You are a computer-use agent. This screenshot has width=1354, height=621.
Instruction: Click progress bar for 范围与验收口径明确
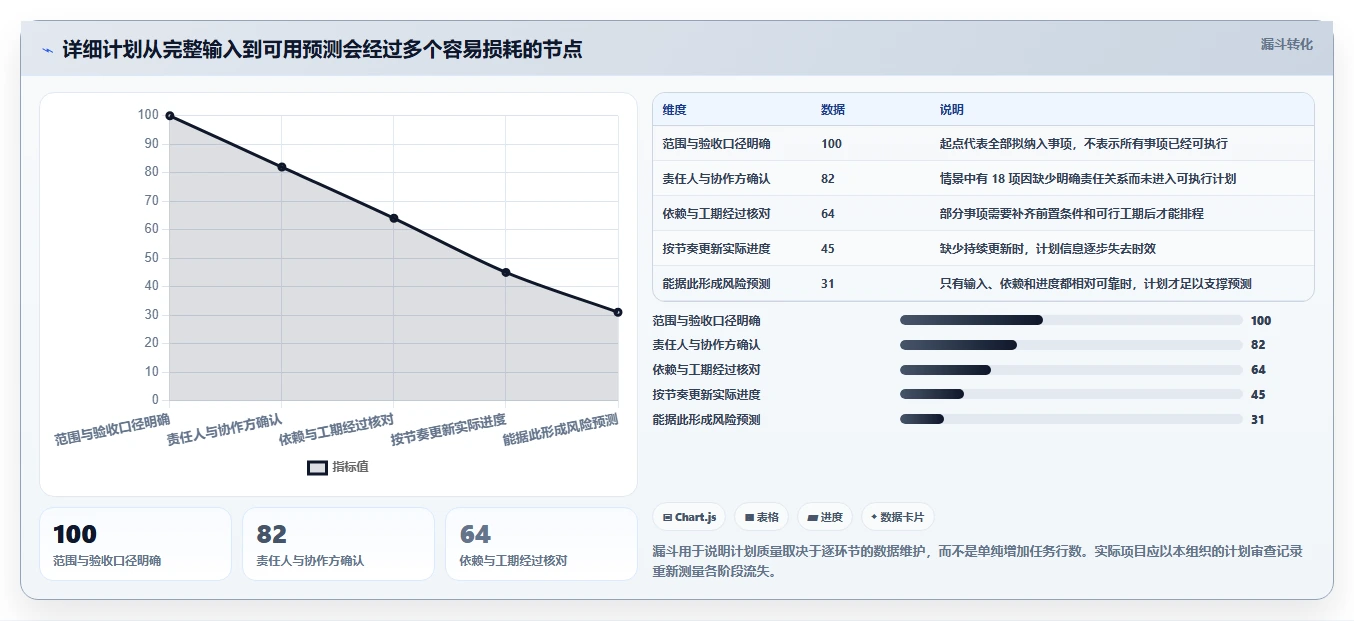(x=1071, y=320)
